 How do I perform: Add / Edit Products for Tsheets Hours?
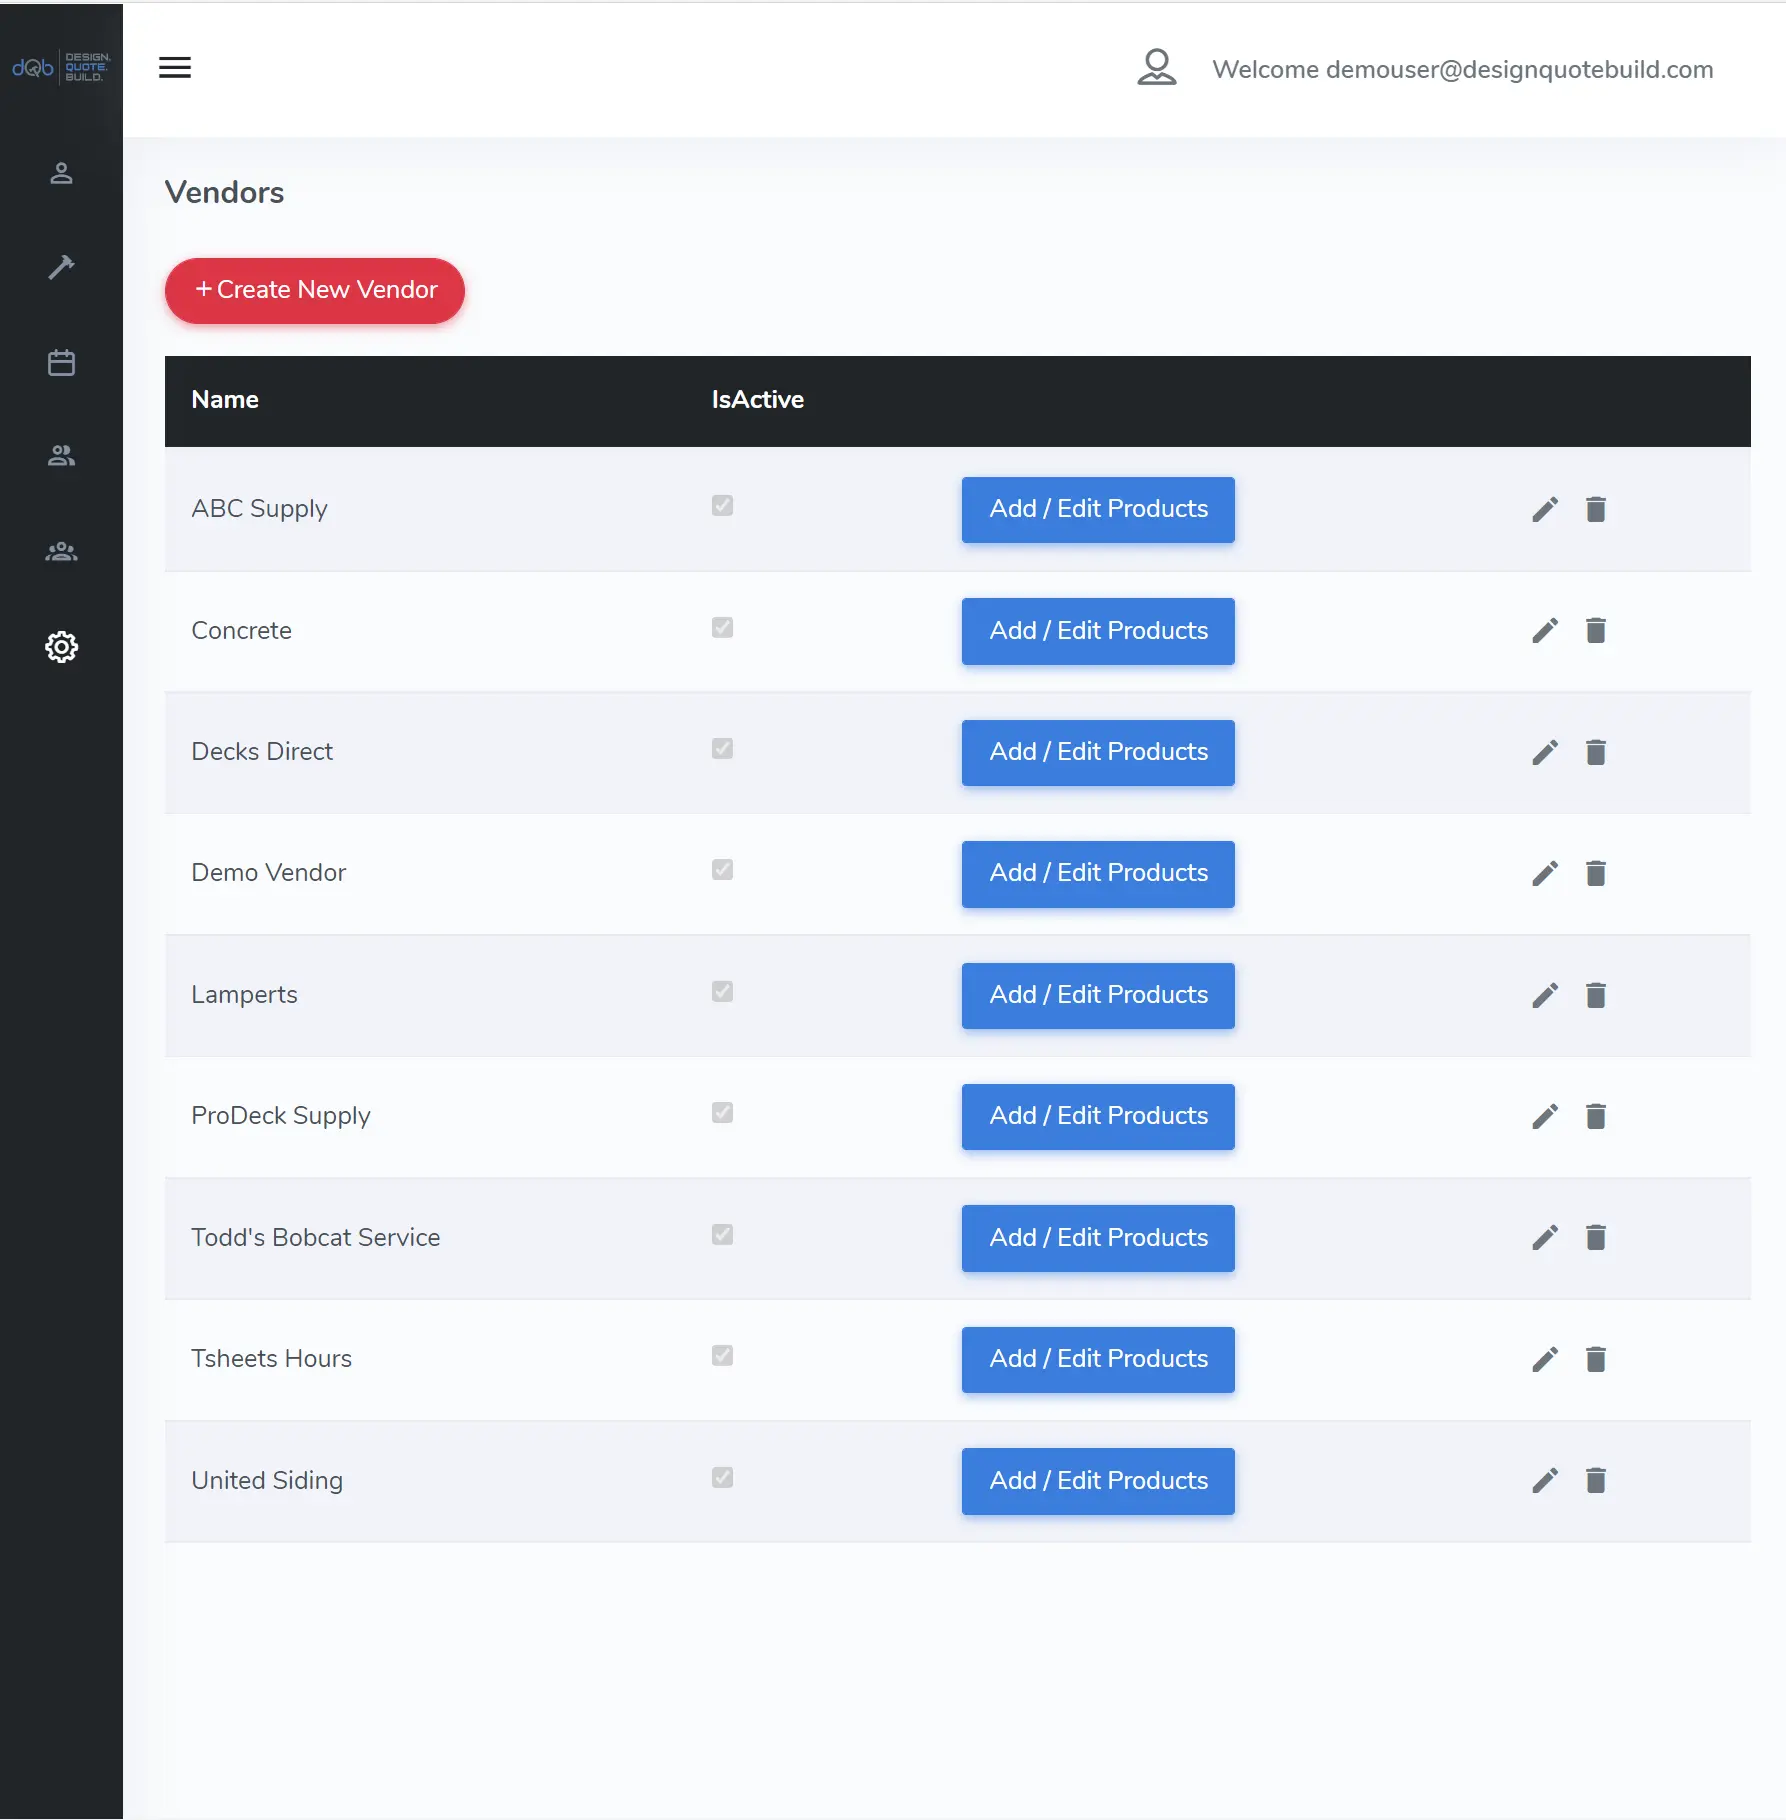[1098, 1359]
